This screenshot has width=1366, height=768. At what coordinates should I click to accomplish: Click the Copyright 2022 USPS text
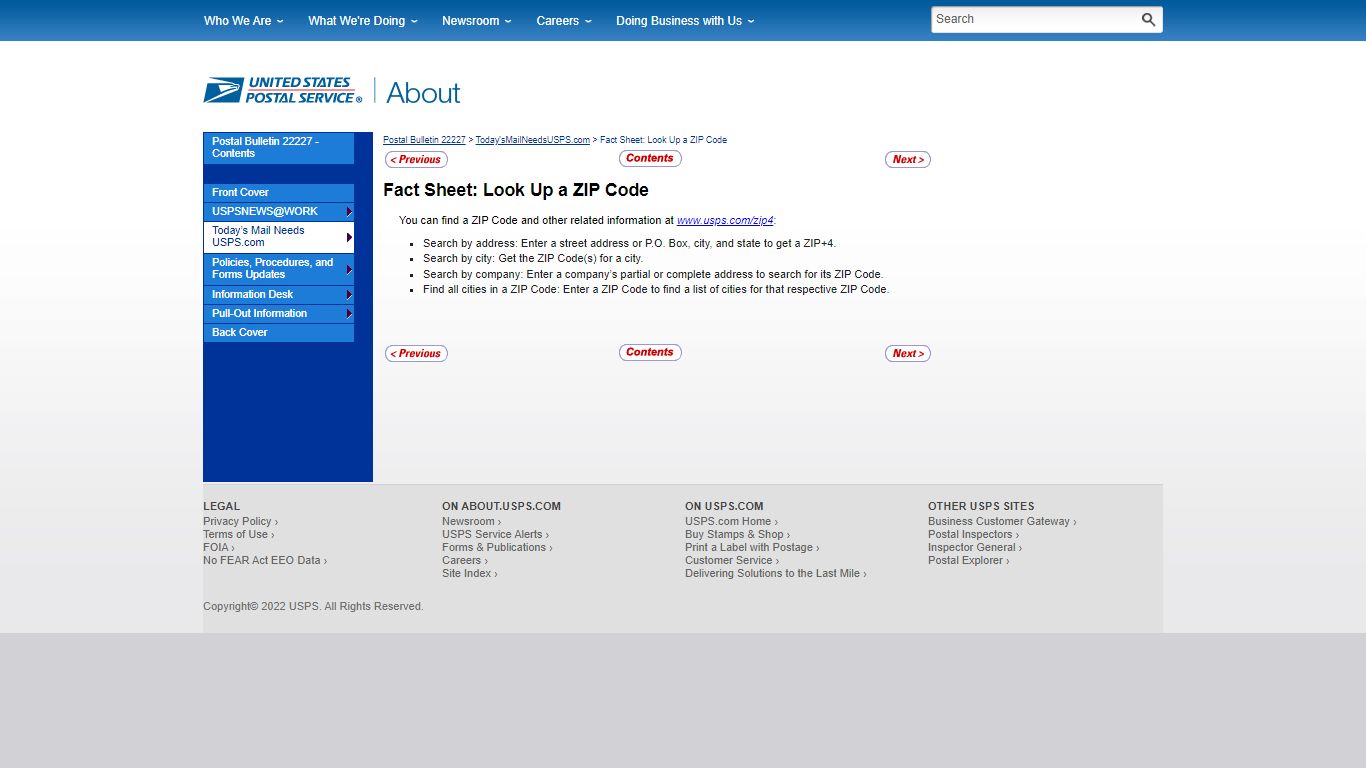pos(313,607)
